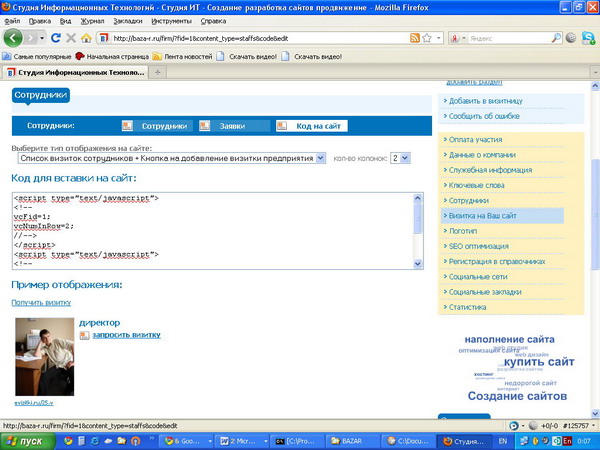Reload the page with the blue refresh icon
Screen dimensions: 600x450
point(56,38)
